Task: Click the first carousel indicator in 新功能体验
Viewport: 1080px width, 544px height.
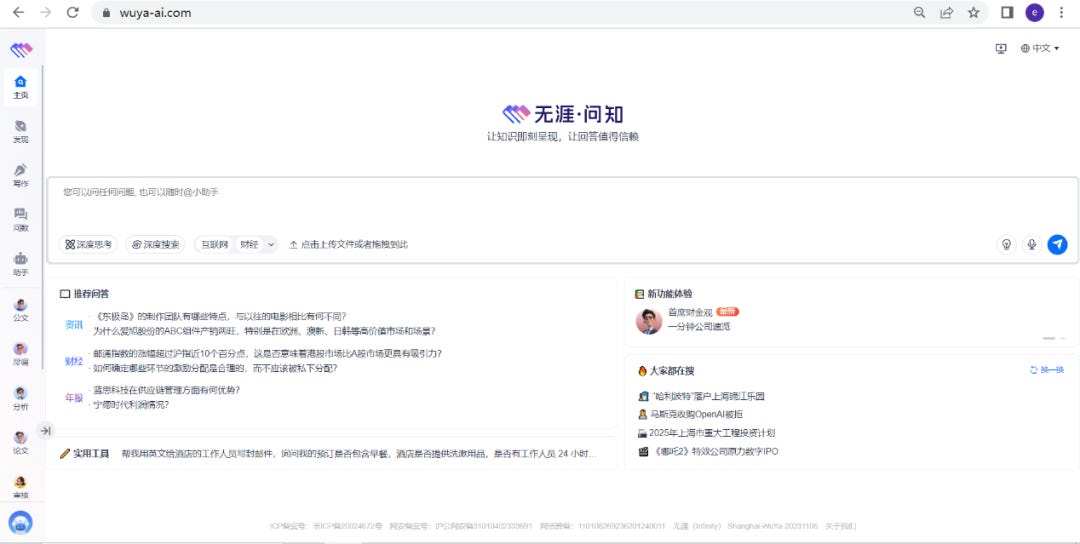Action: click(x=1049, y=338)
